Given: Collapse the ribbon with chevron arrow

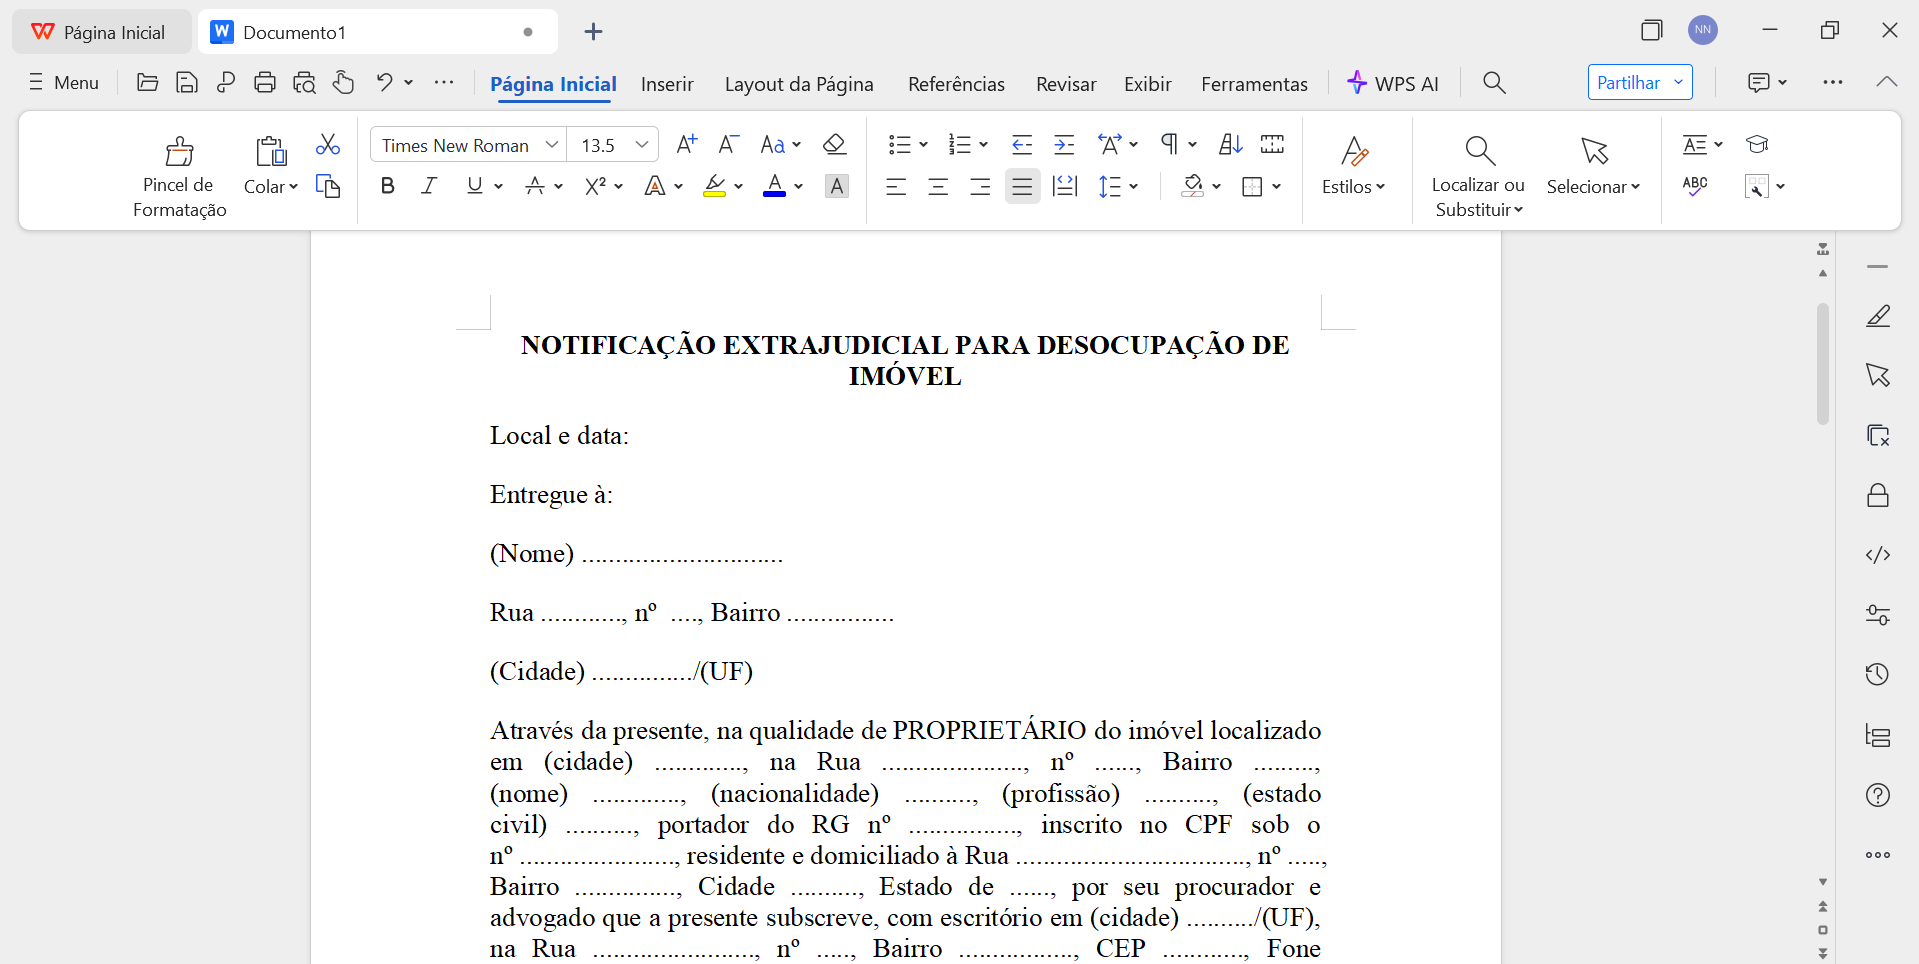Looking at the screenshot, I should click(x=1887, y=82).
